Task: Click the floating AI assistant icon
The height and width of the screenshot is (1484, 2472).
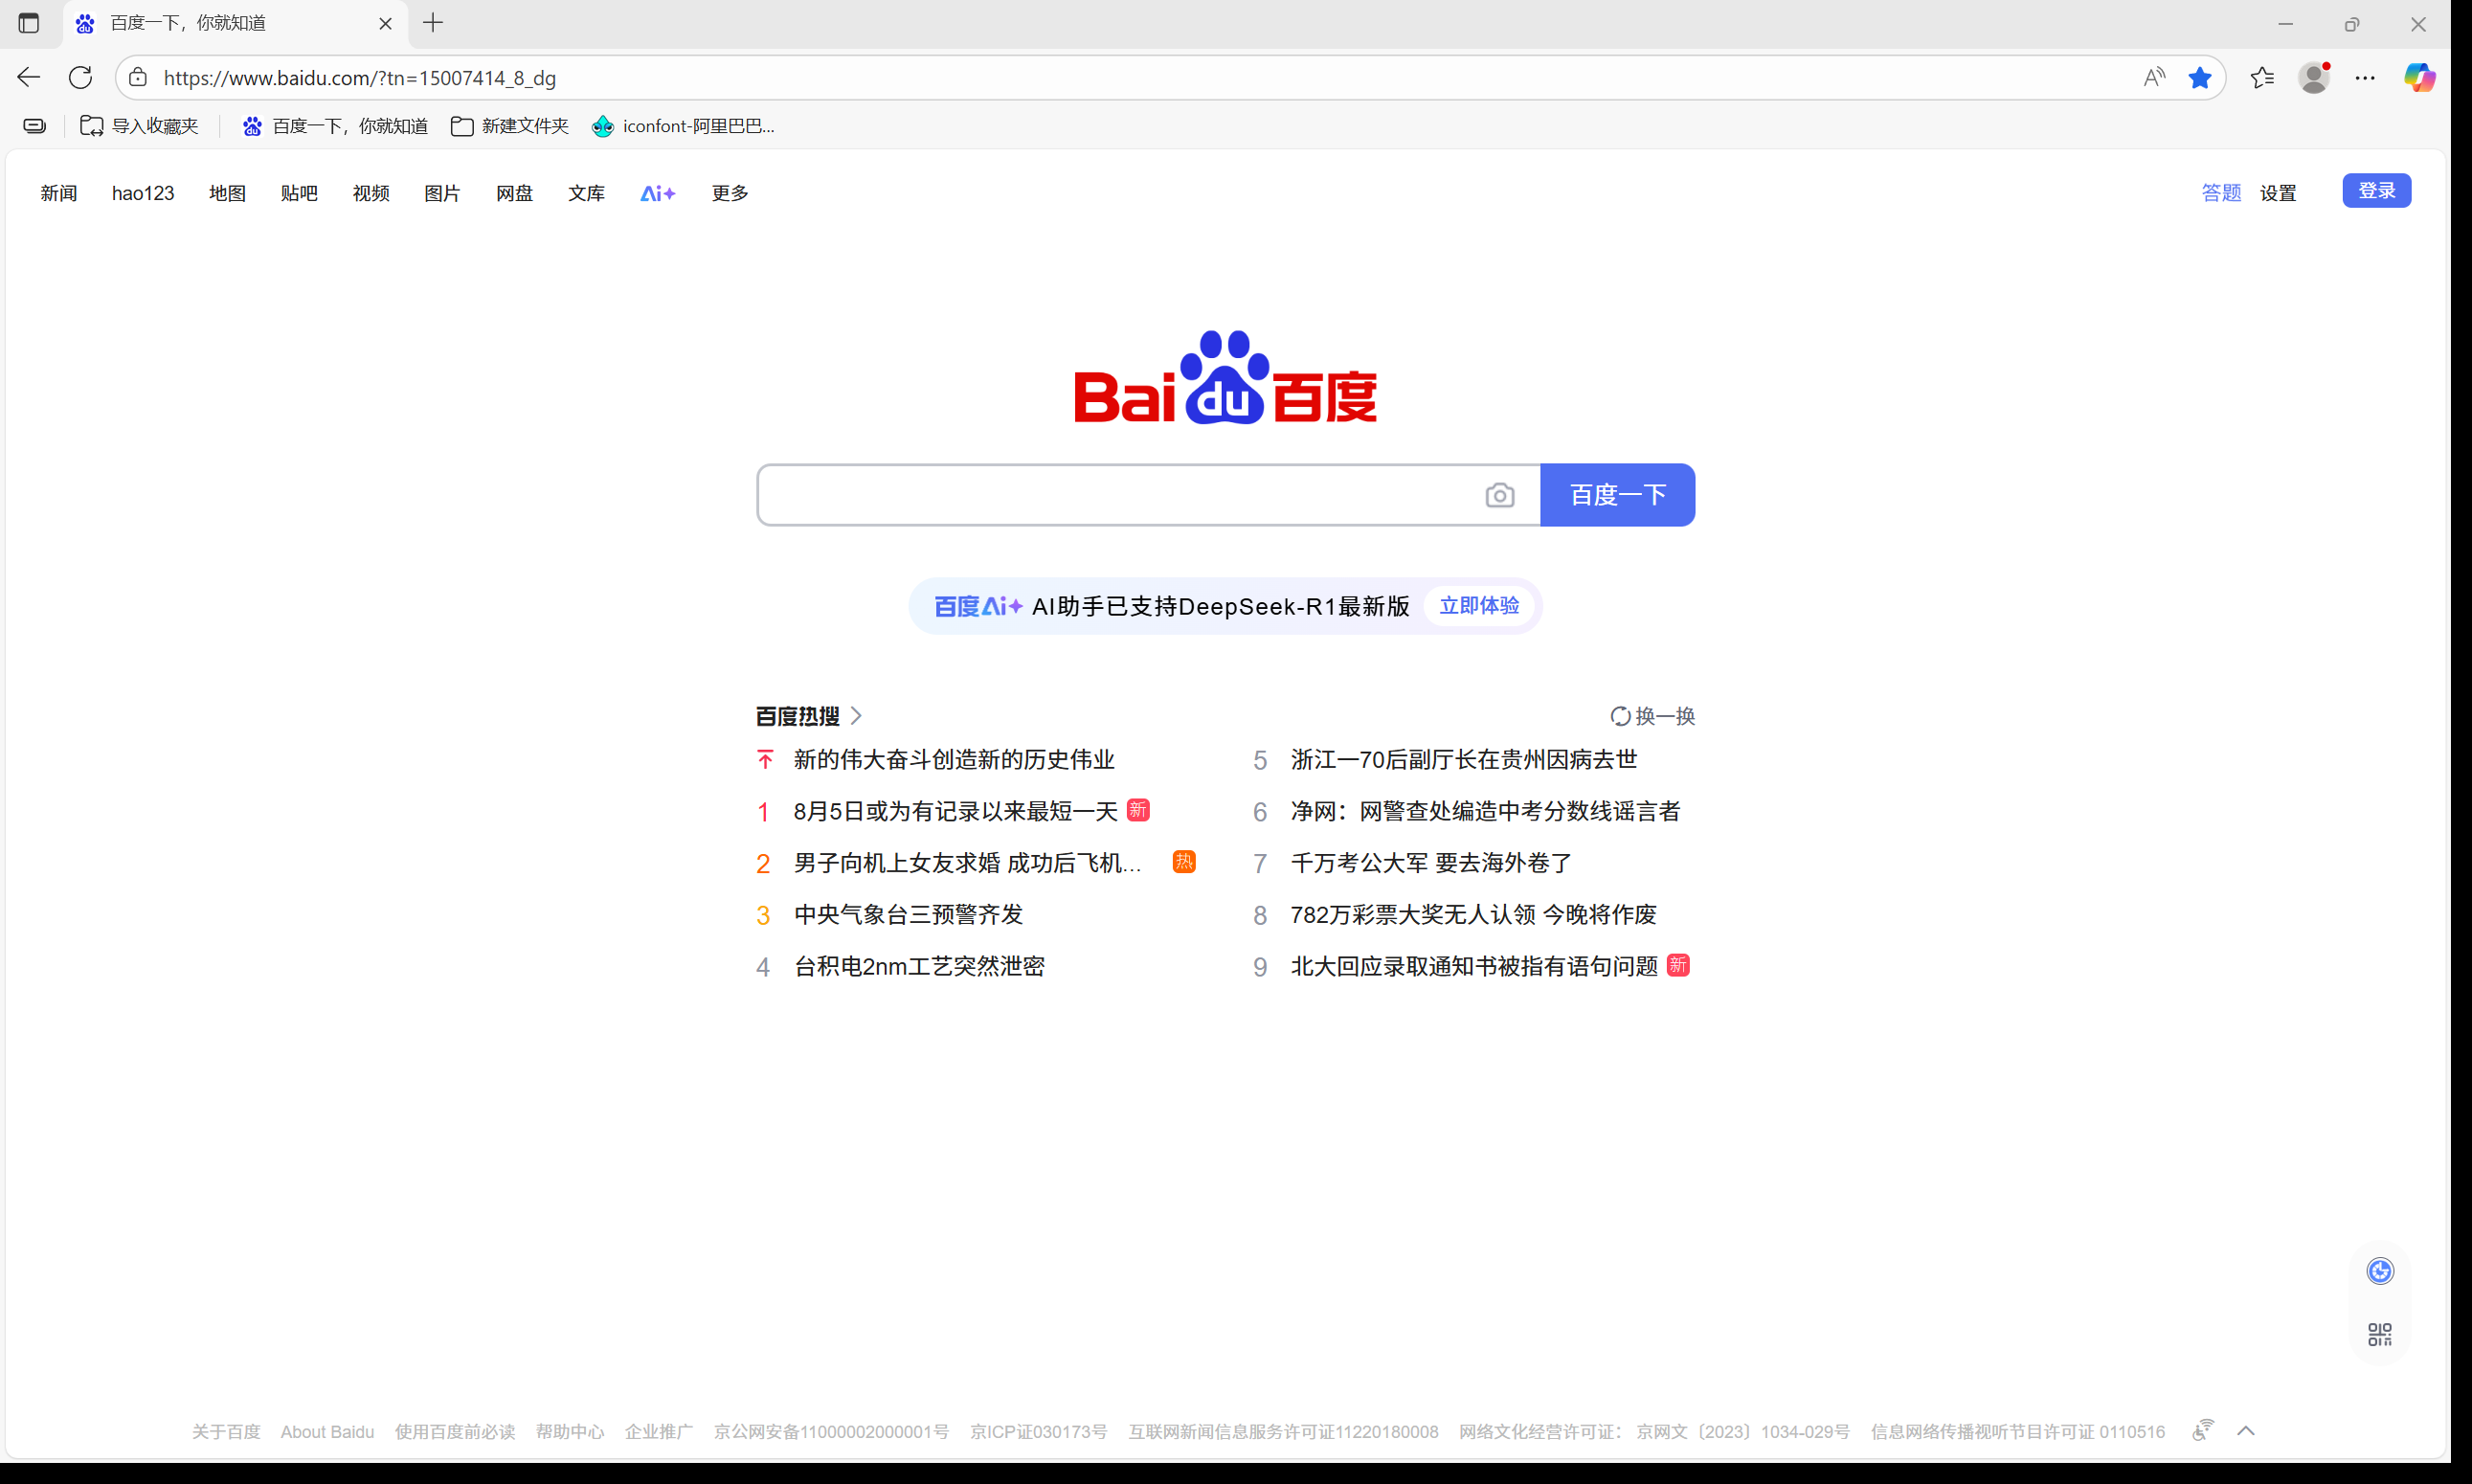Action: pyautogui.click(x=2380, y=1271)
